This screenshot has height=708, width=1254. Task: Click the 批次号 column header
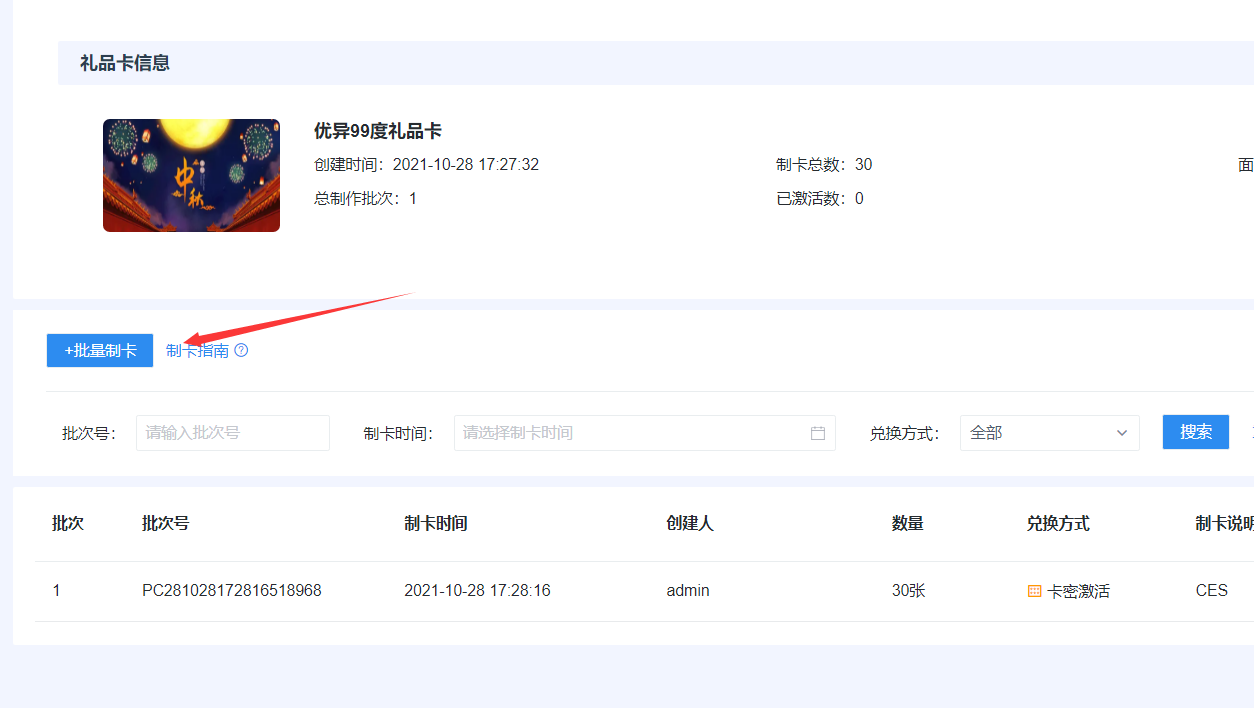(166, 523)
